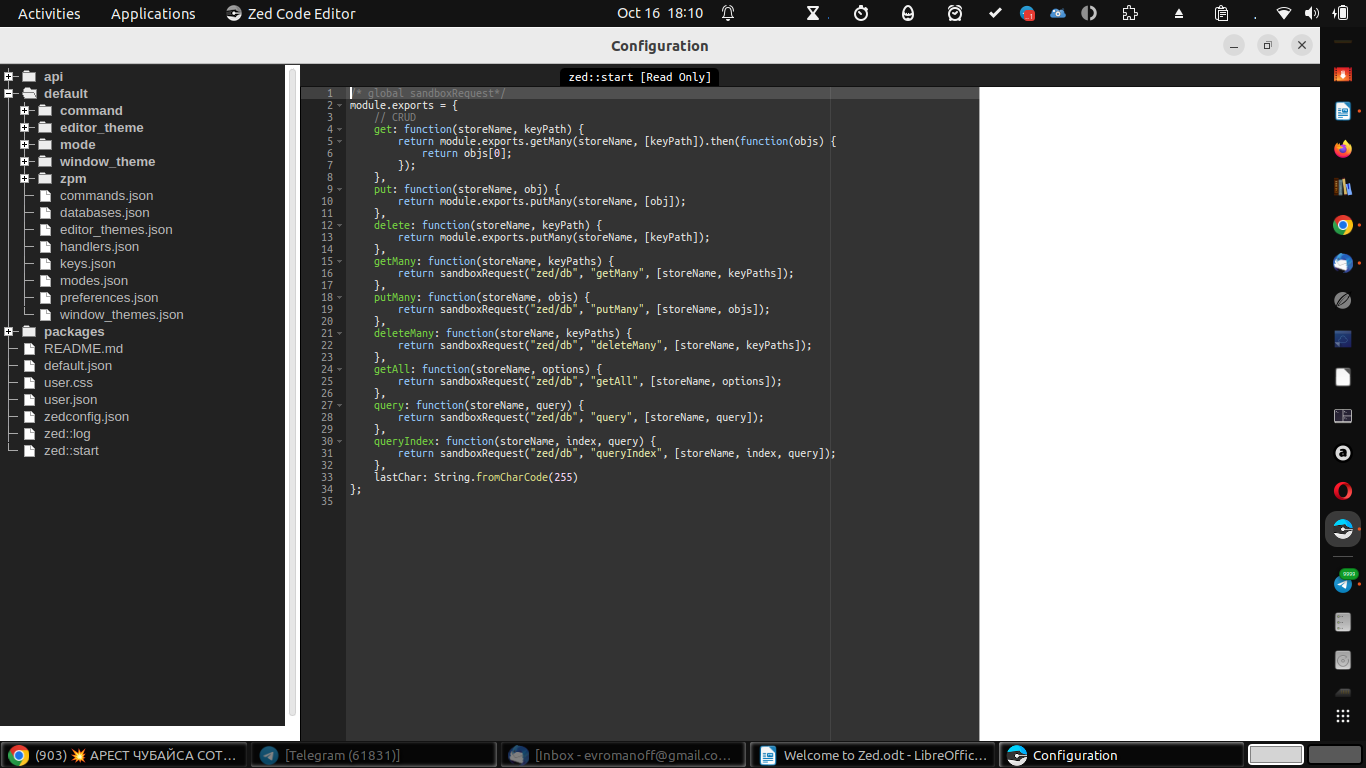The width and height of the screenshot is (1366, 768).
Task: Open preferences.json in the file tree
Action: click(x=108, y=298)
